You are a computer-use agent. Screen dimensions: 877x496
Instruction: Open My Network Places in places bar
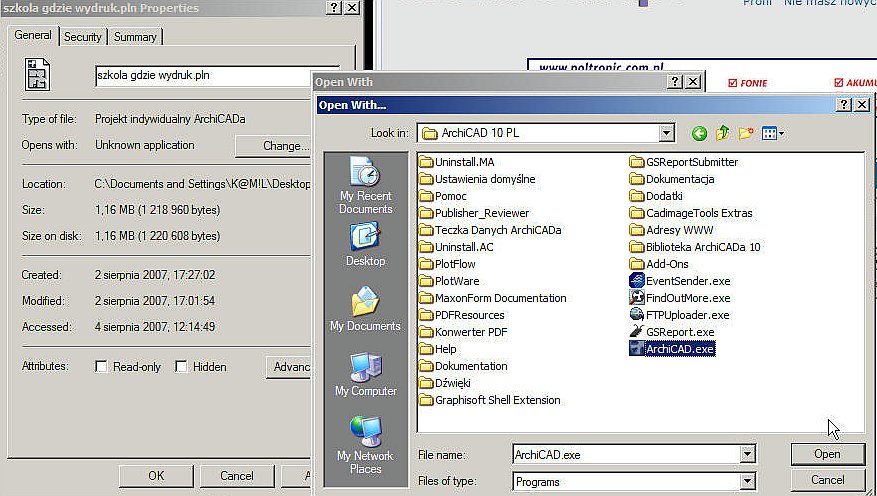pyautogui.click(x=365, y=446)
